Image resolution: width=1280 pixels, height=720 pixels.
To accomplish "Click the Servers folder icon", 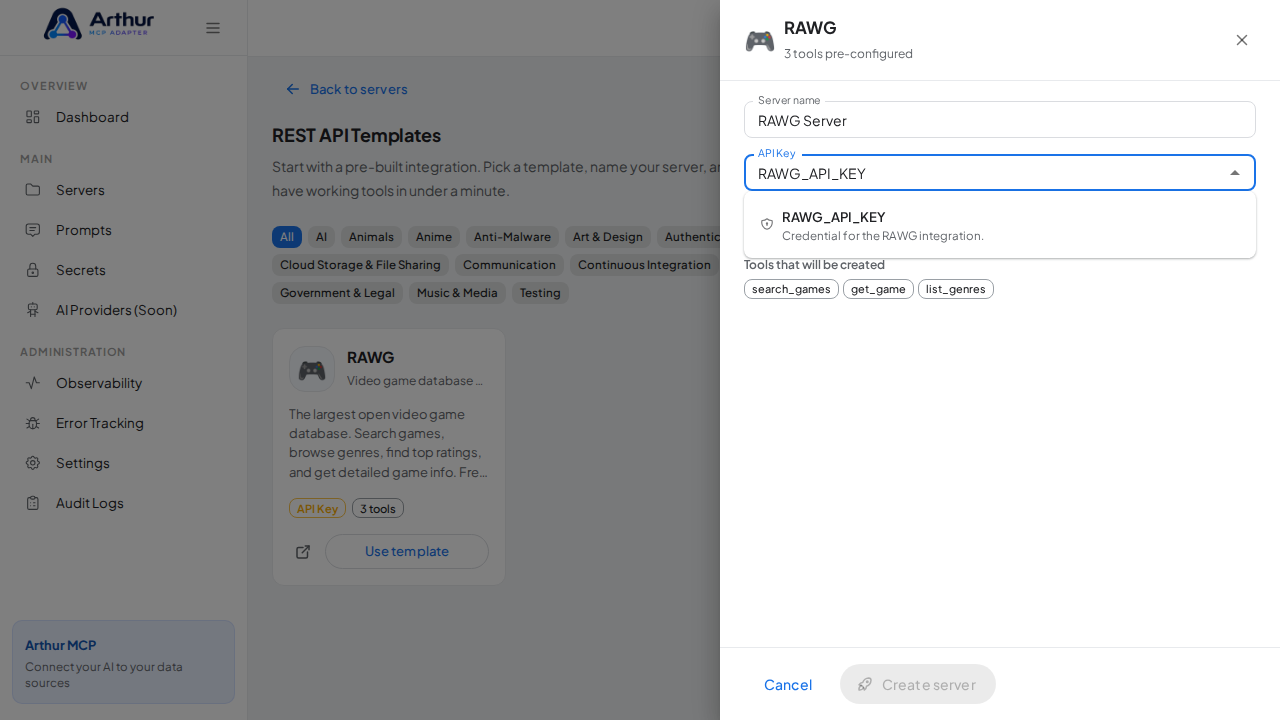I will tap(33, 190).
